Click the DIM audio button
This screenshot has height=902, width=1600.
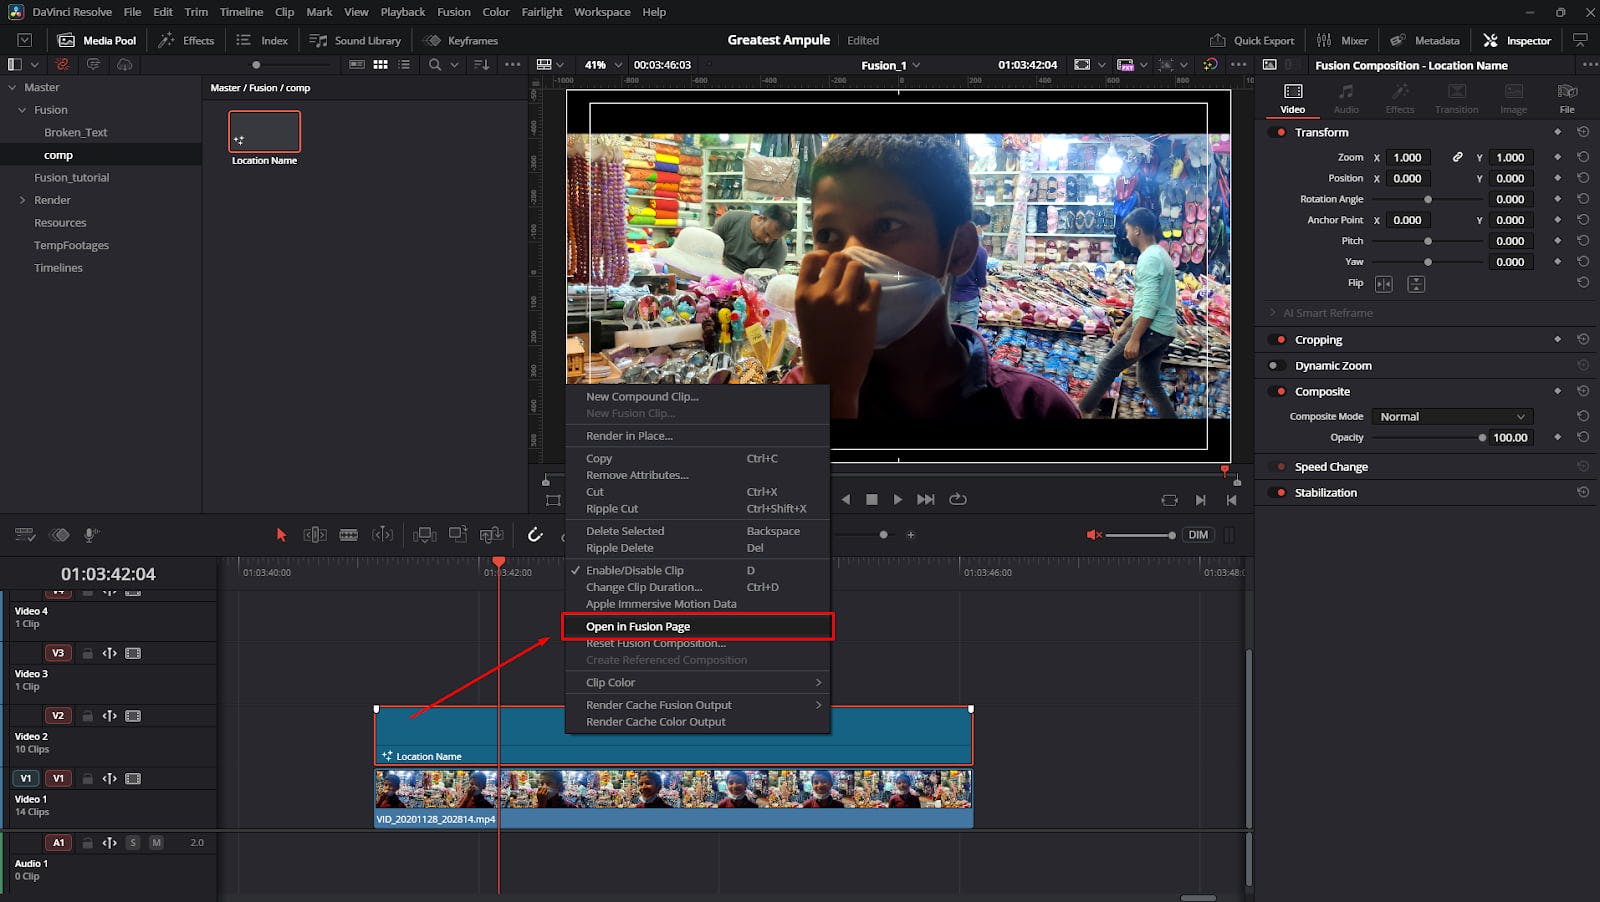tap(1198, 535)
